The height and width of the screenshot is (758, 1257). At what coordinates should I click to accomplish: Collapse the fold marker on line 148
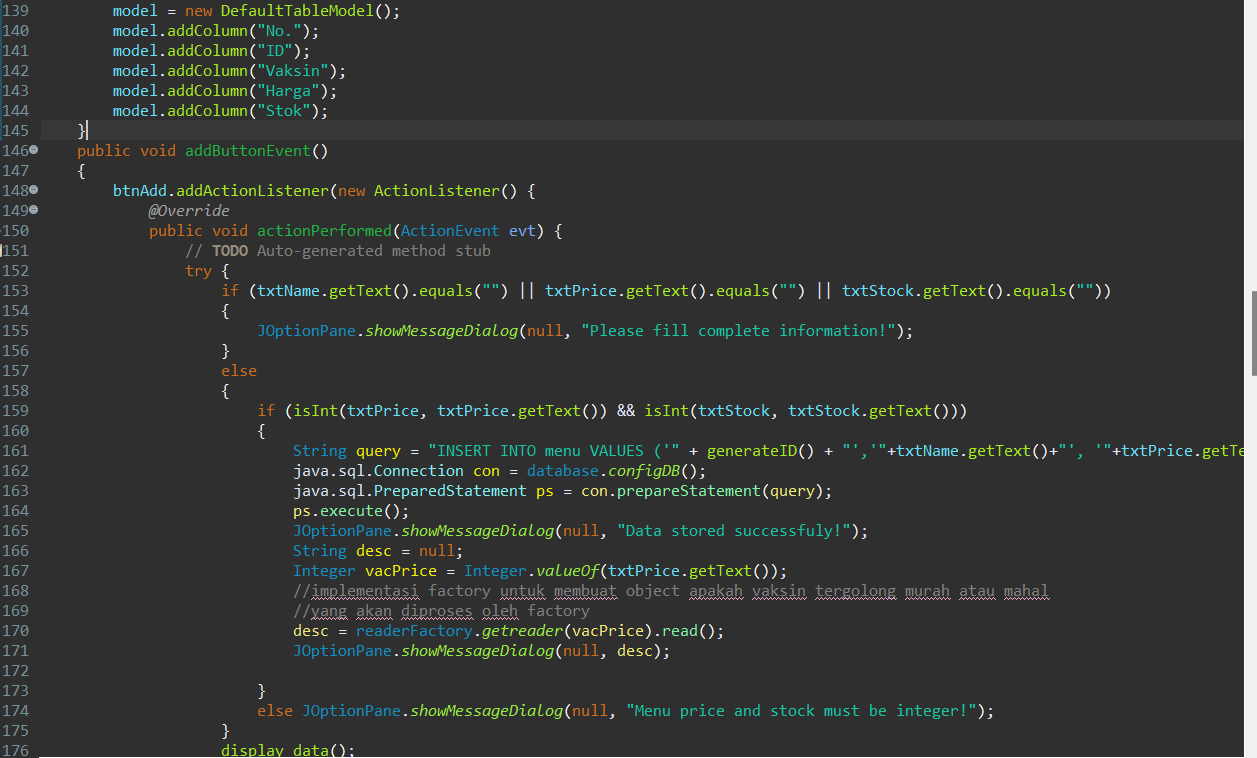(x=34, y=190)
